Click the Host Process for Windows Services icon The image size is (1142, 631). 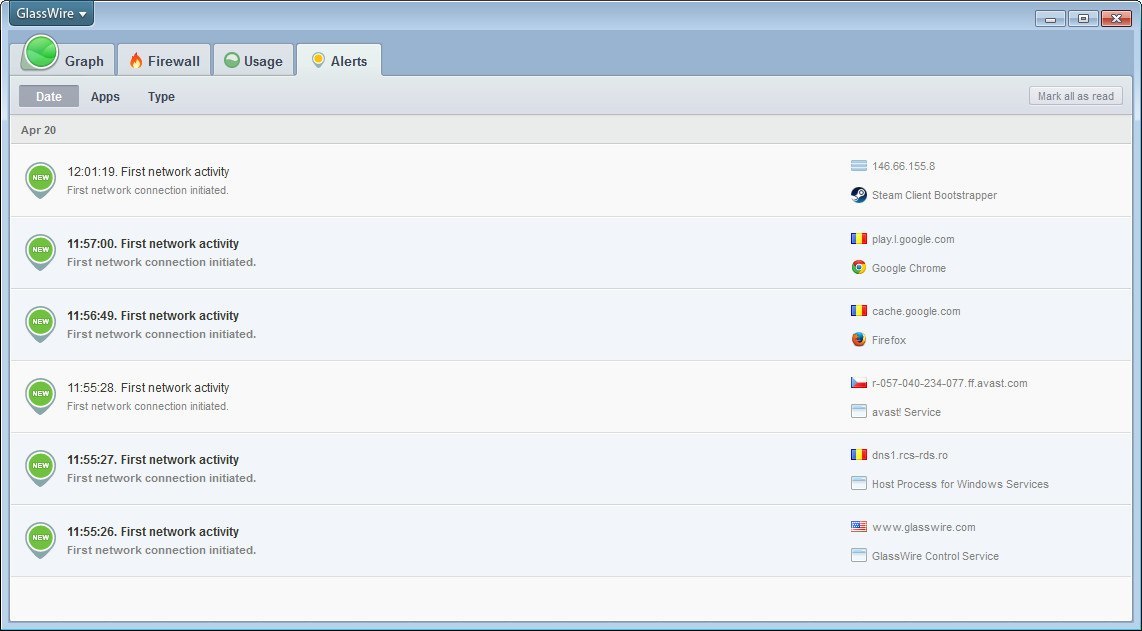click(x=858, y=484)
